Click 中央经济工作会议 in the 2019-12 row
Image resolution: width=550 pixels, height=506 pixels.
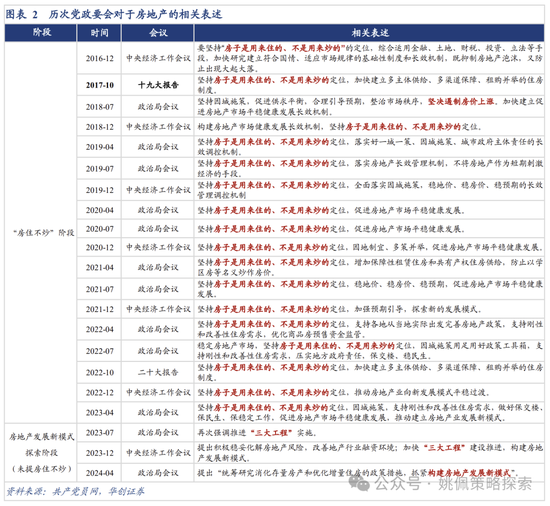(x=158, y=190)
